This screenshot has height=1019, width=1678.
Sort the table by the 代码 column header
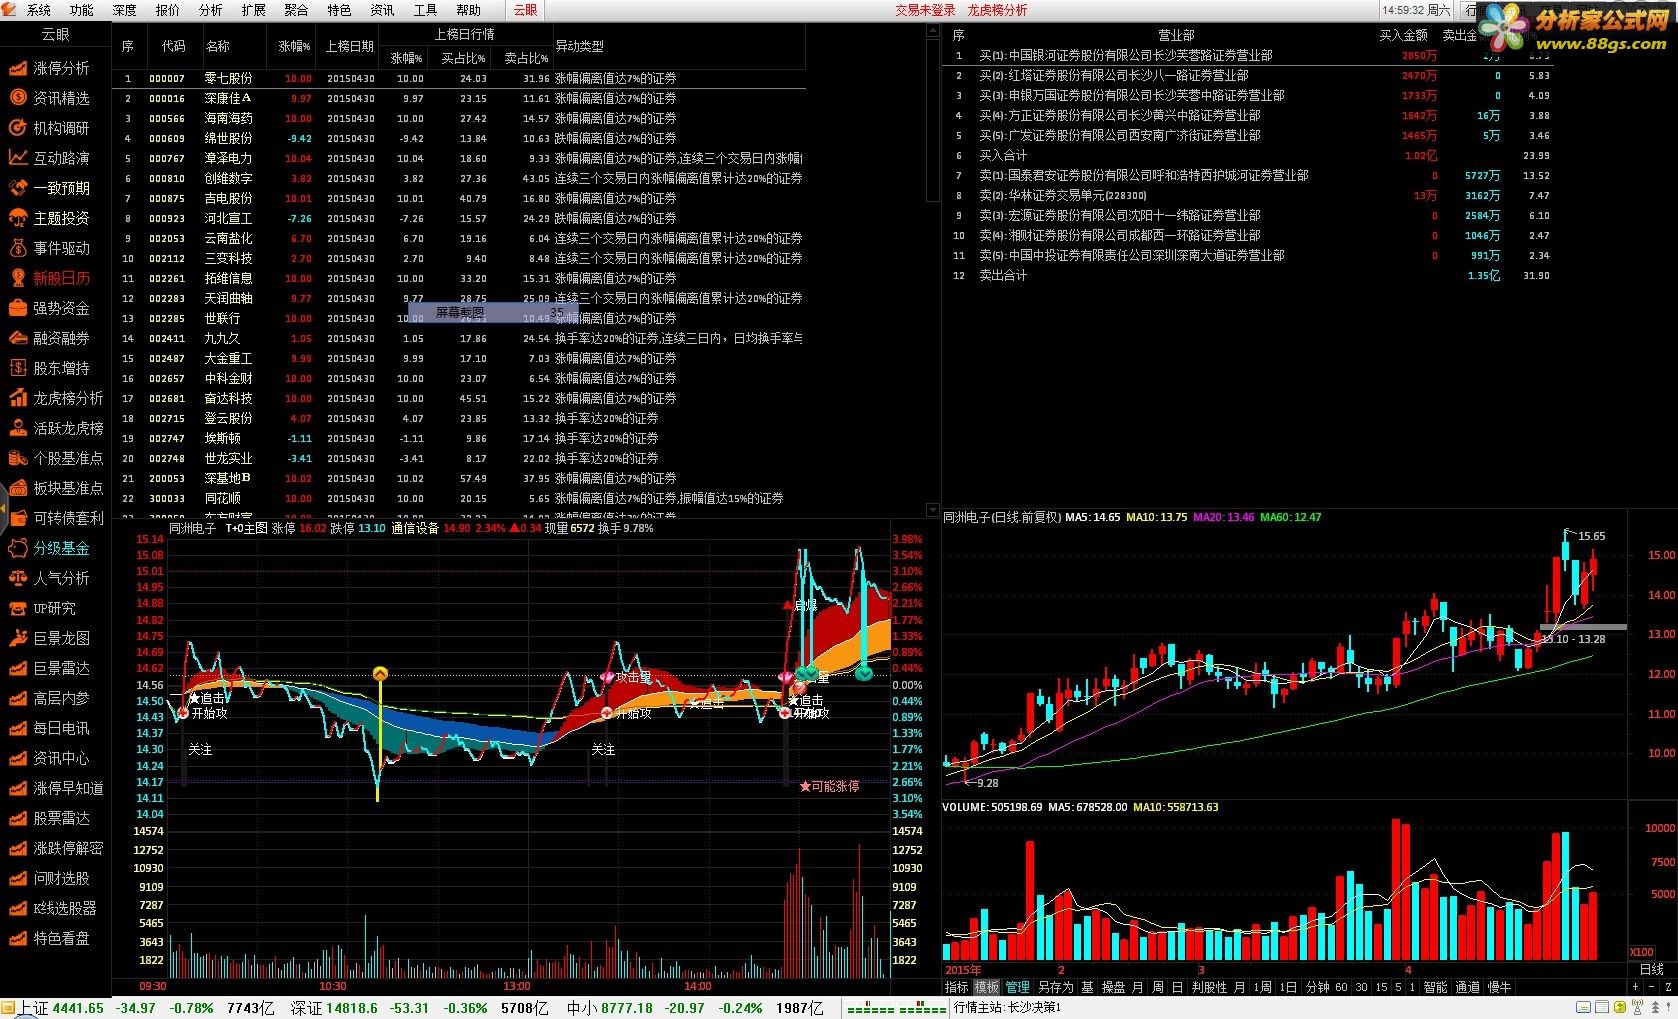[173, 46]
